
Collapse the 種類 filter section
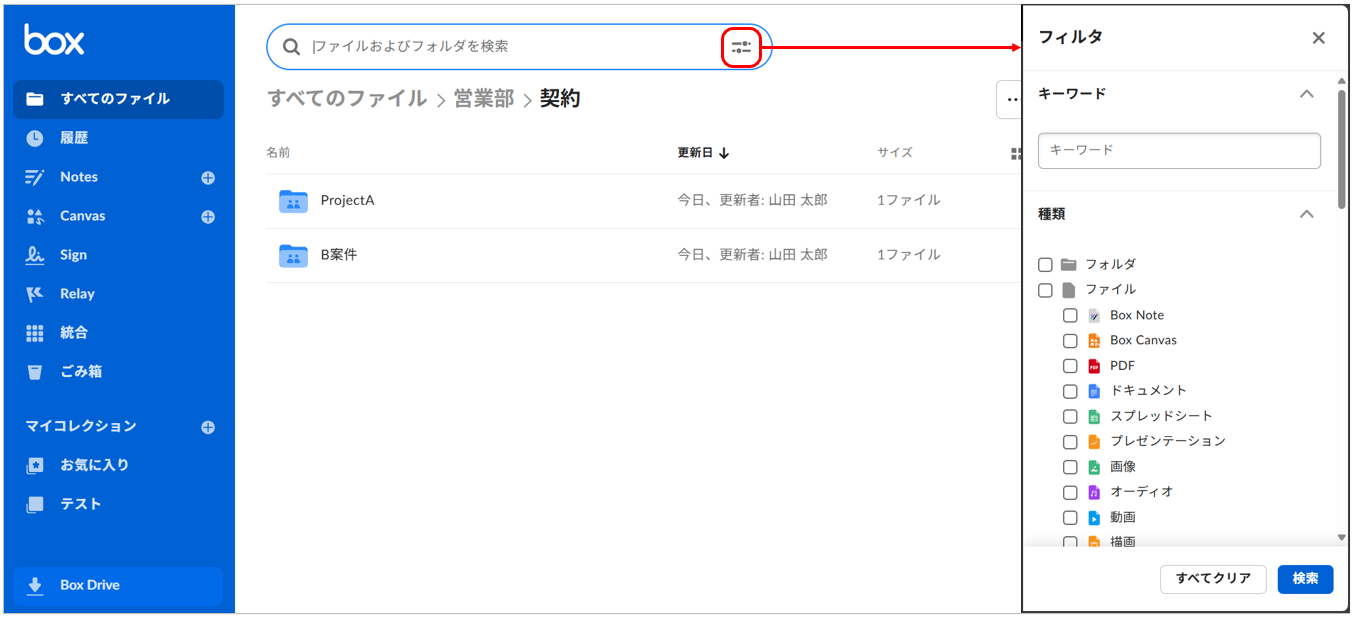(x=1306, y=214)
